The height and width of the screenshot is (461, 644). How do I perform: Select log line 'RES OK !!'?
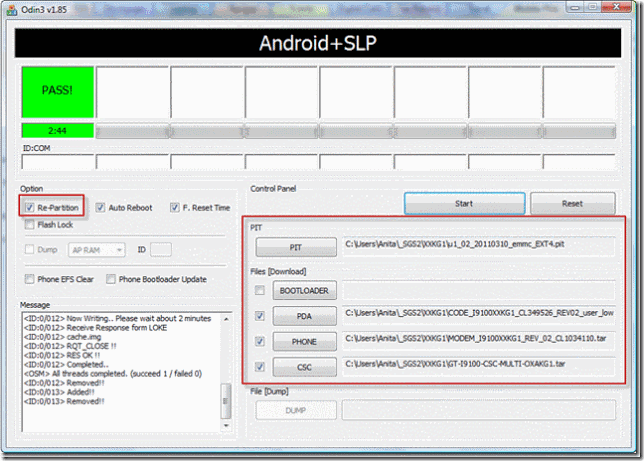coord(62,355)
